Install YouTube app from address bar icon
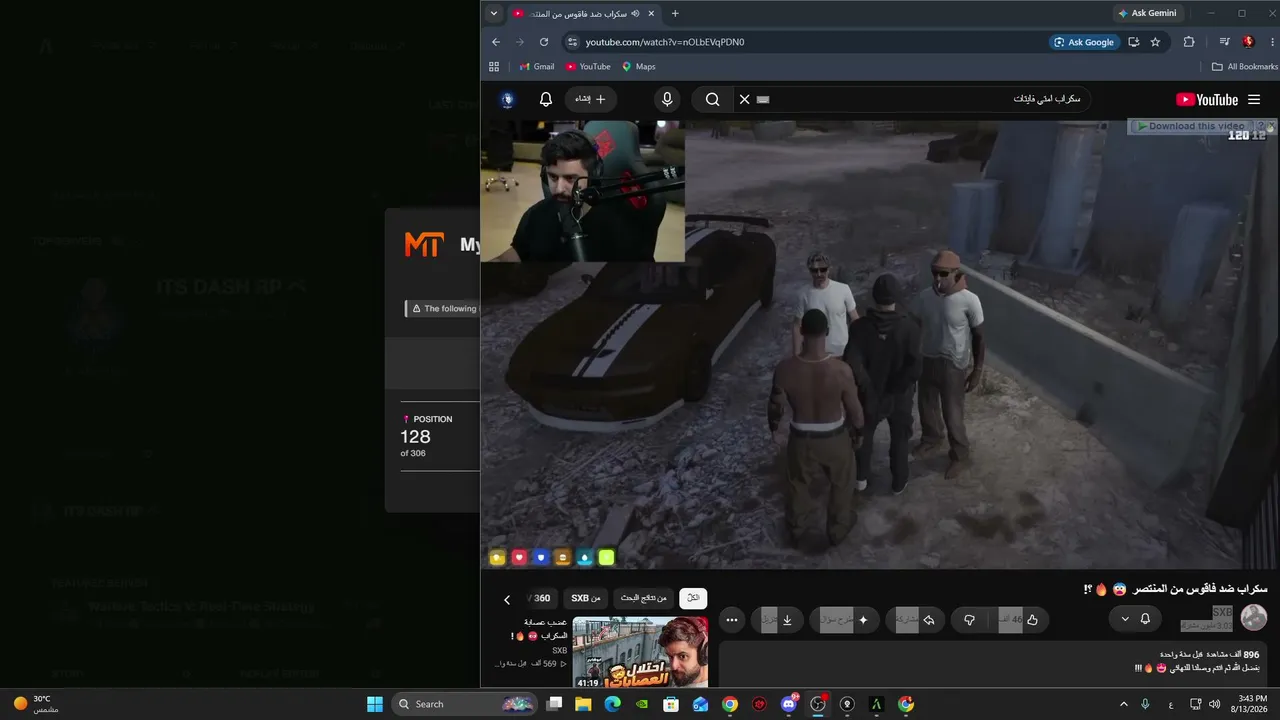 coord(1133,42)
